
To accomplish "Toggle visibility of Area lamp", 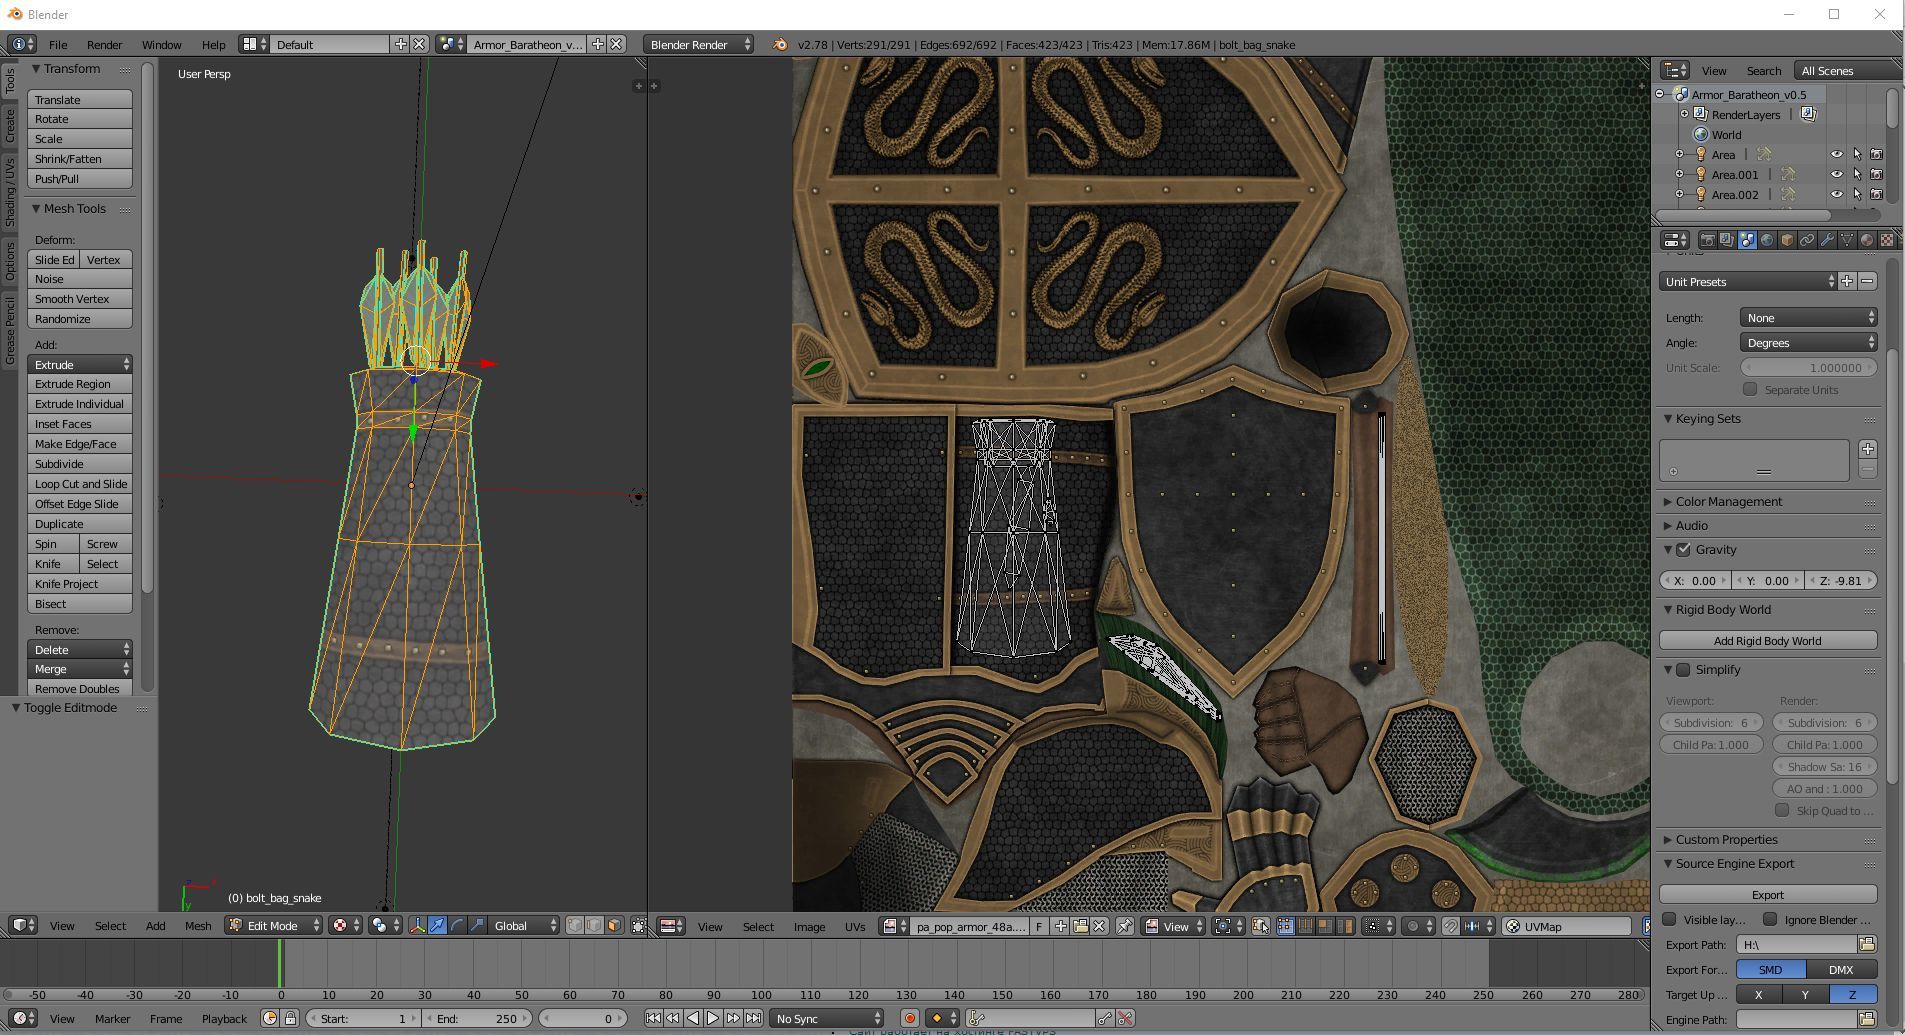I will point(1836,154).
